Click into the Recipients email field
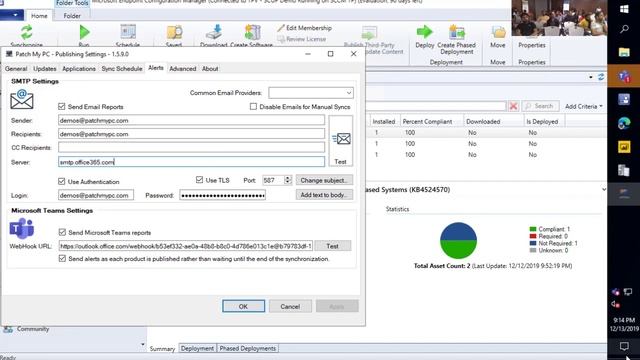The width and height of the screenshot is (640, 360). [191, 134]
